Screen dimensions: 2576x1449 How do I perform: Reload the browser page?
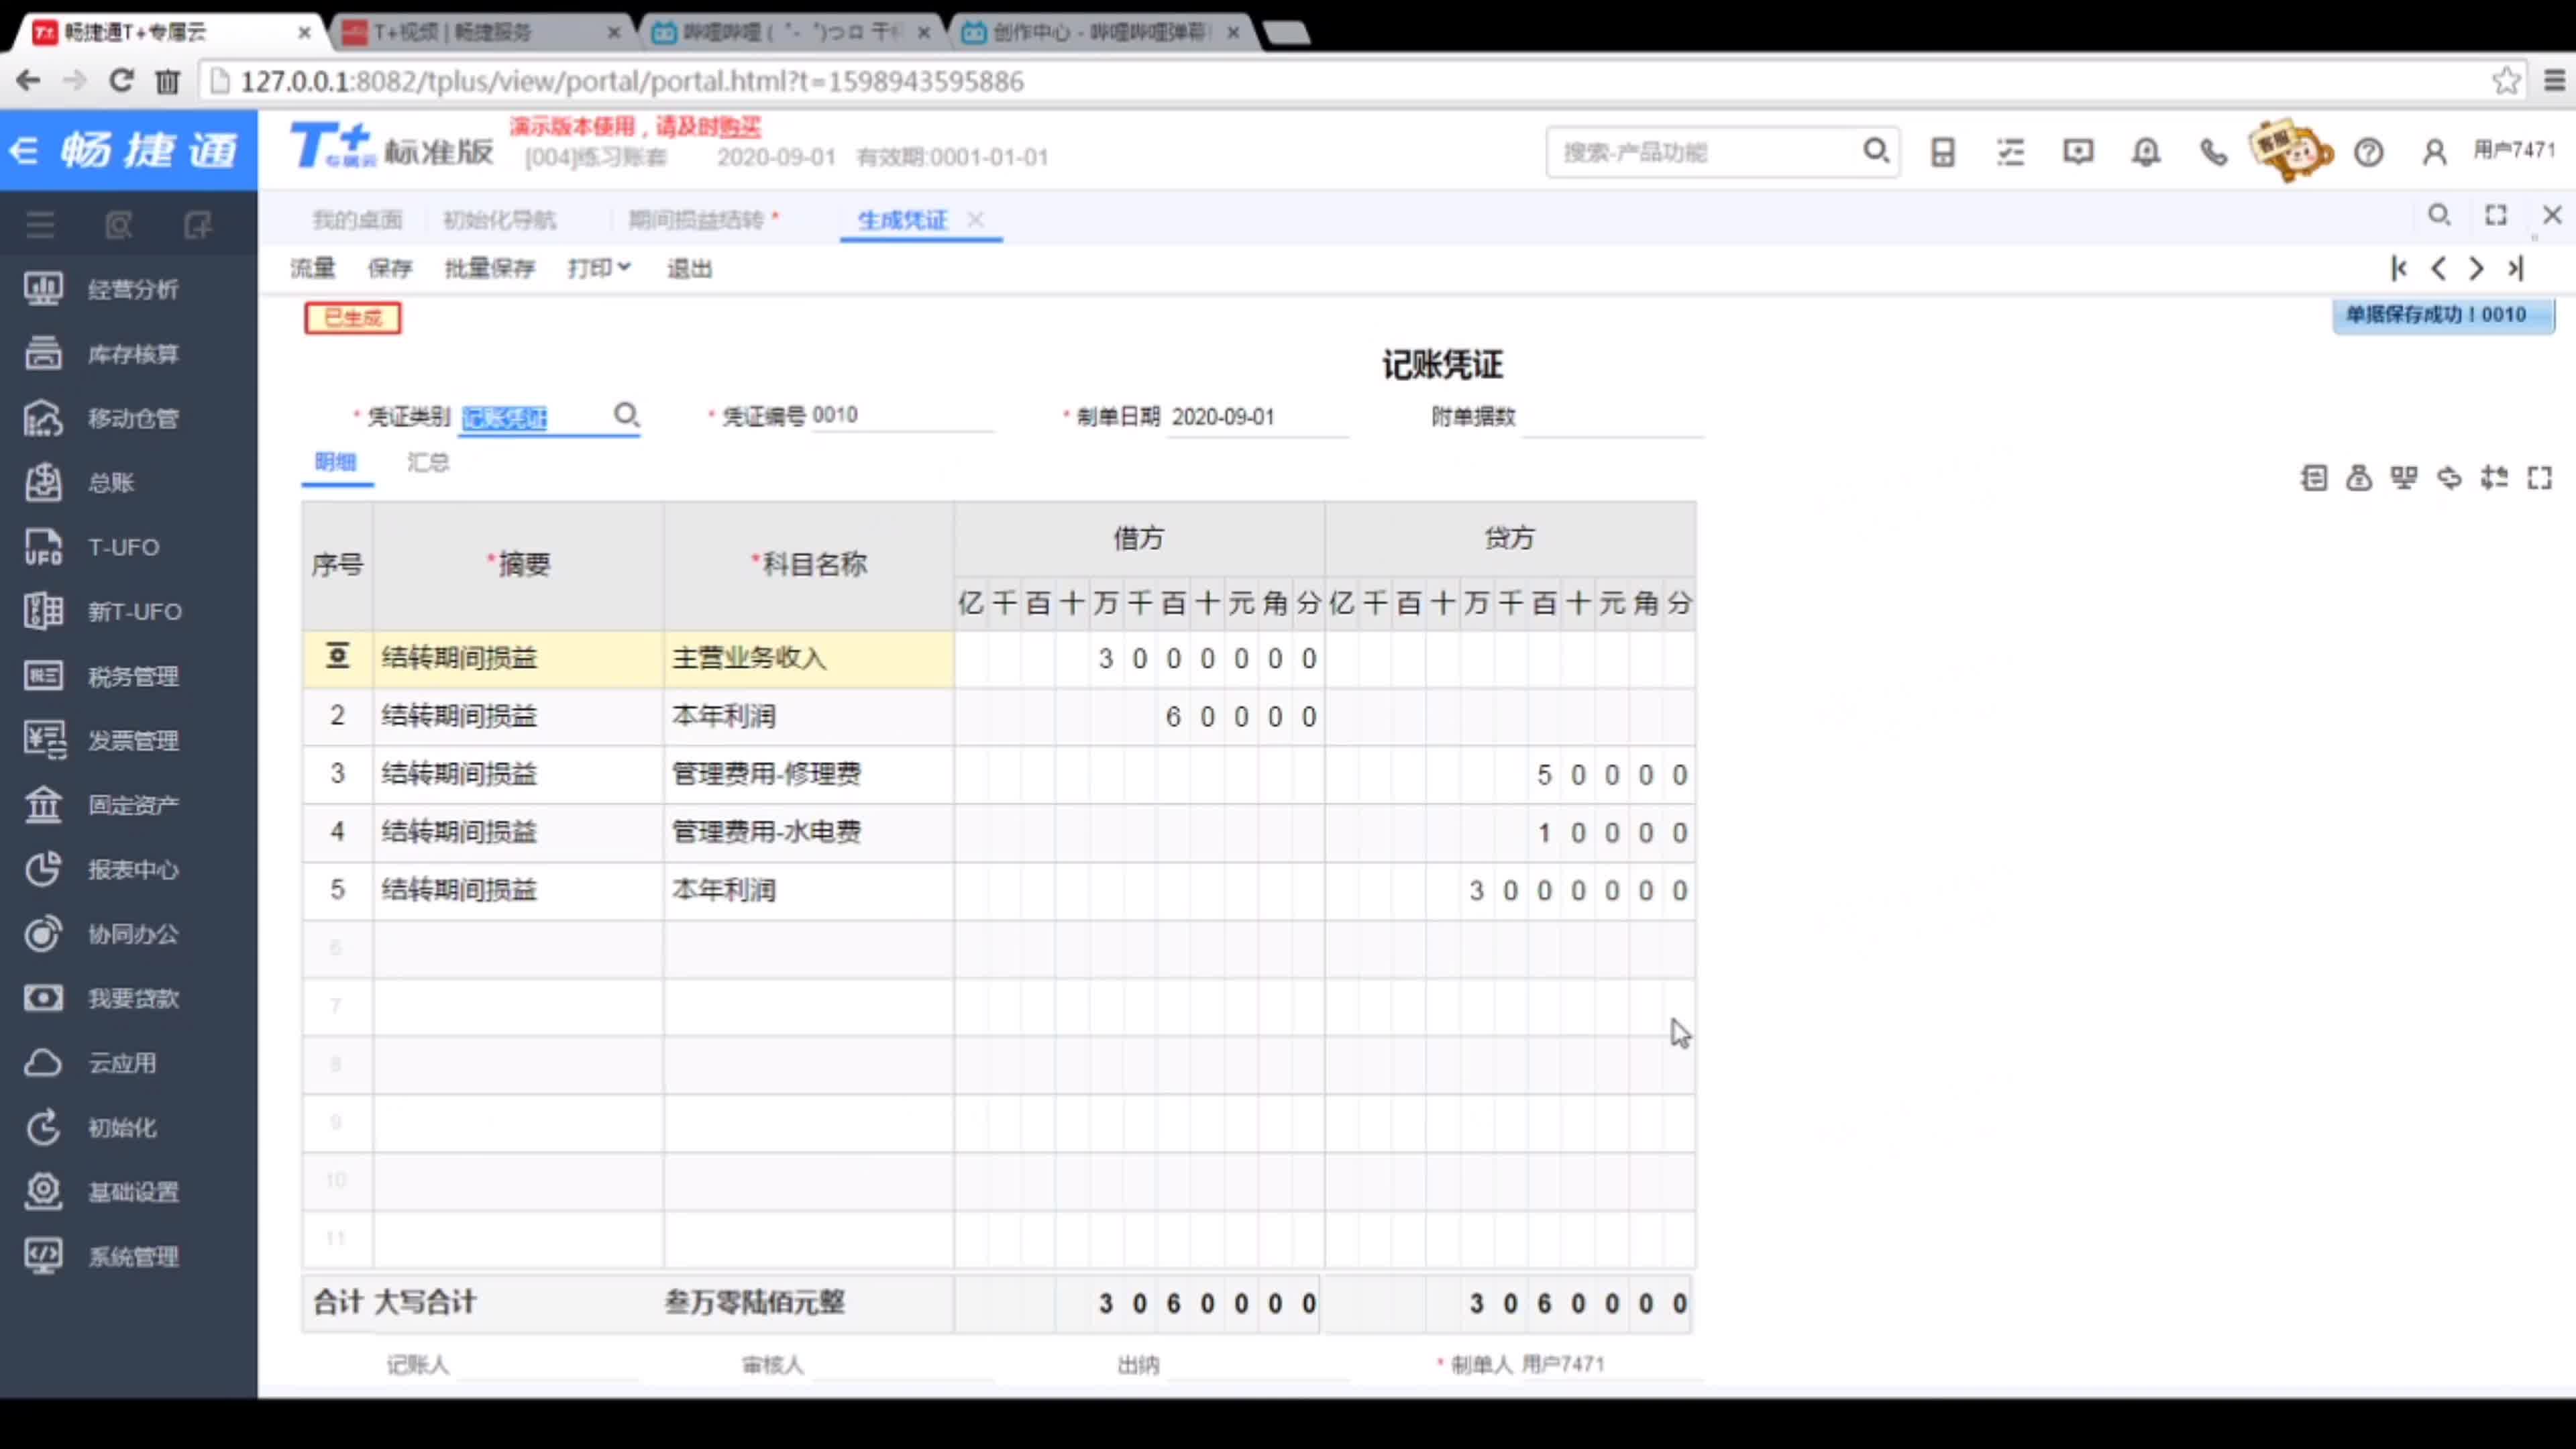tap(121, 80)
